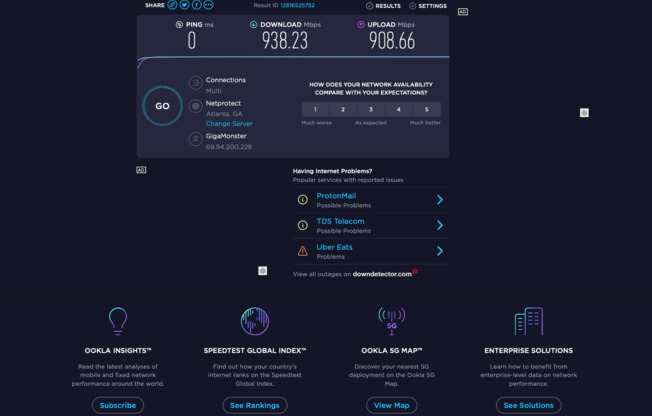The image size is (652, 416).
Task: Copy the share link icon
Action: point(172,5)
